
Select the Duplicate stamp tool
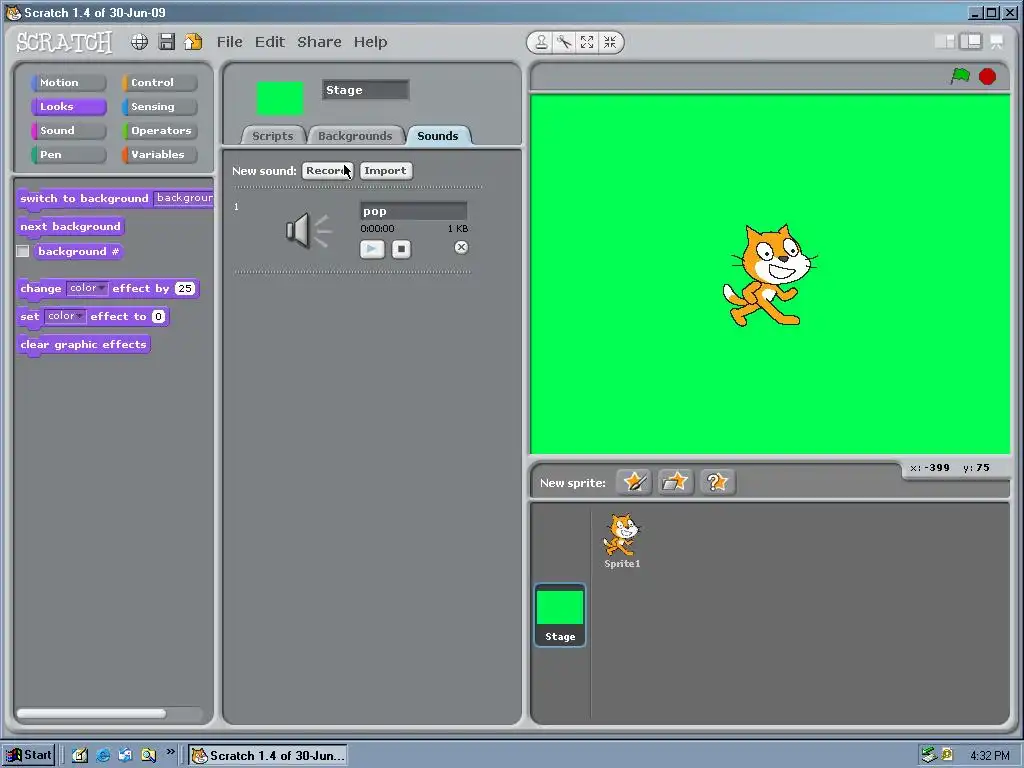[x=541, y=42]
